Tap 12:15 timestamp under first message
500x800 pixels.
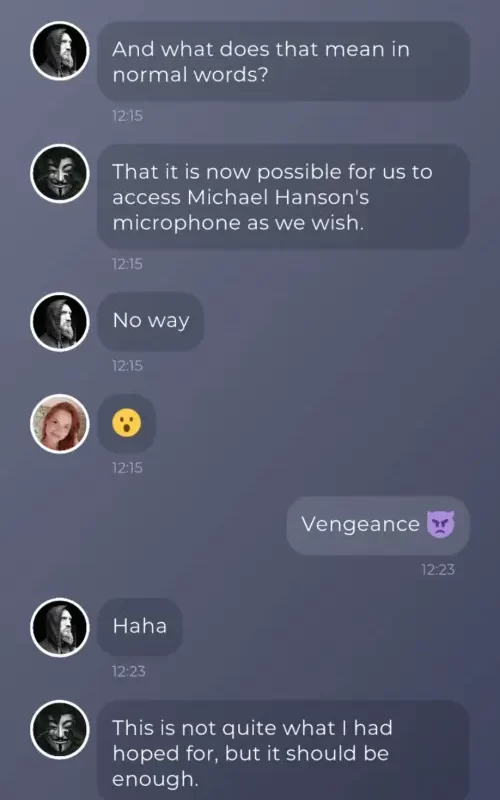[128, 116]
